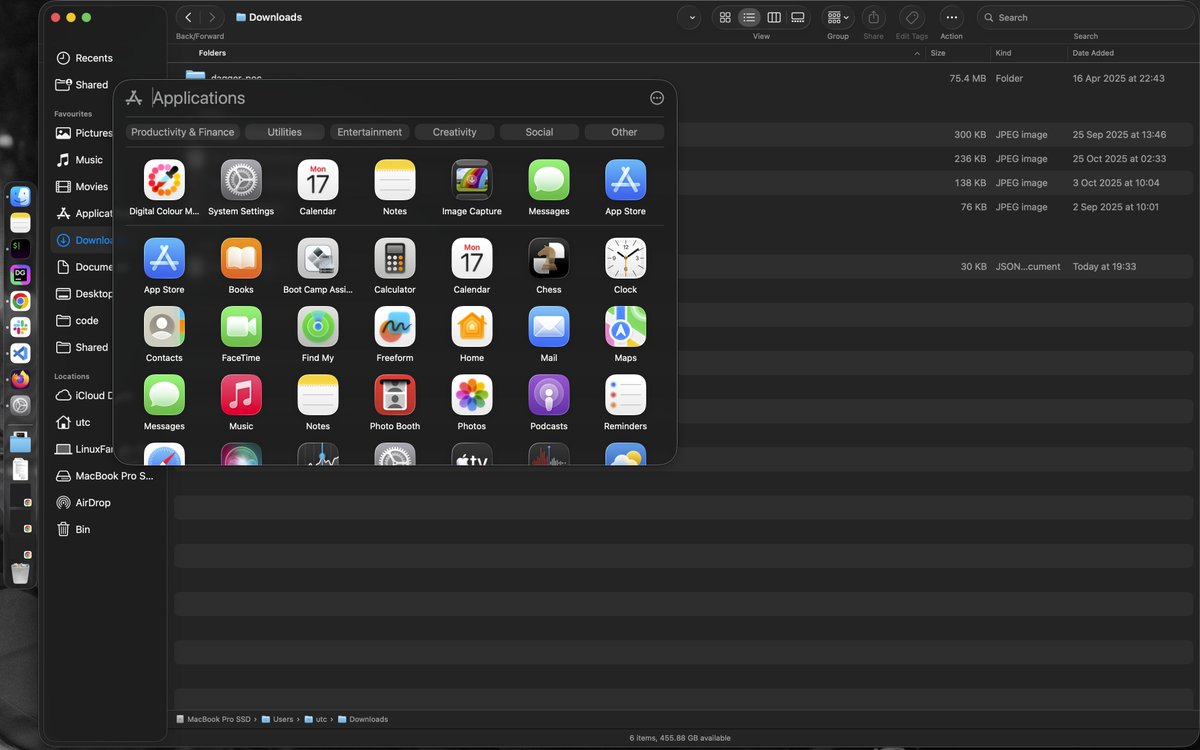Open the Books app

pos(241,258)
